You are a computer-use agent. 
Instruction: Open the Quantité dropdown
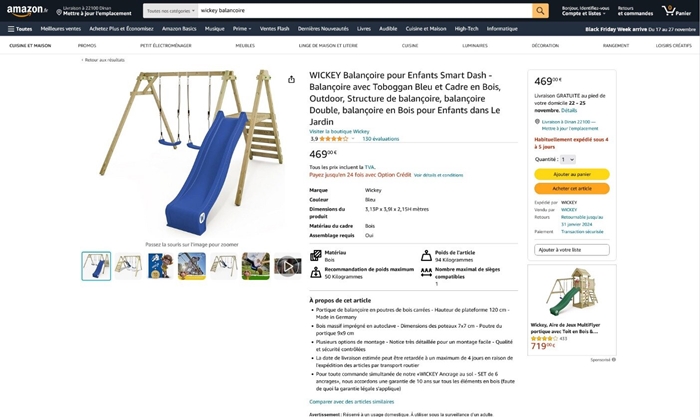click(x=567, y=159)
